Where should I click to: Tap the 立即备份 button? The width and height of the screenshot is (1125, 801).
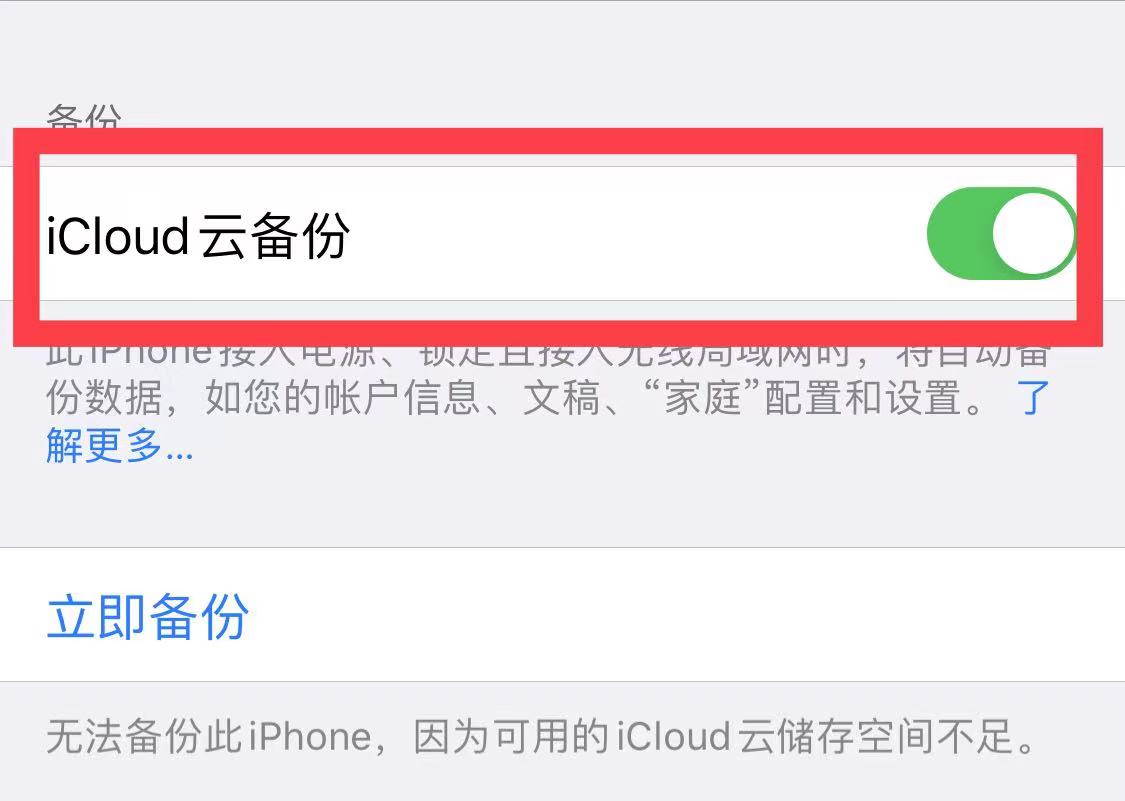click(148, 617)
